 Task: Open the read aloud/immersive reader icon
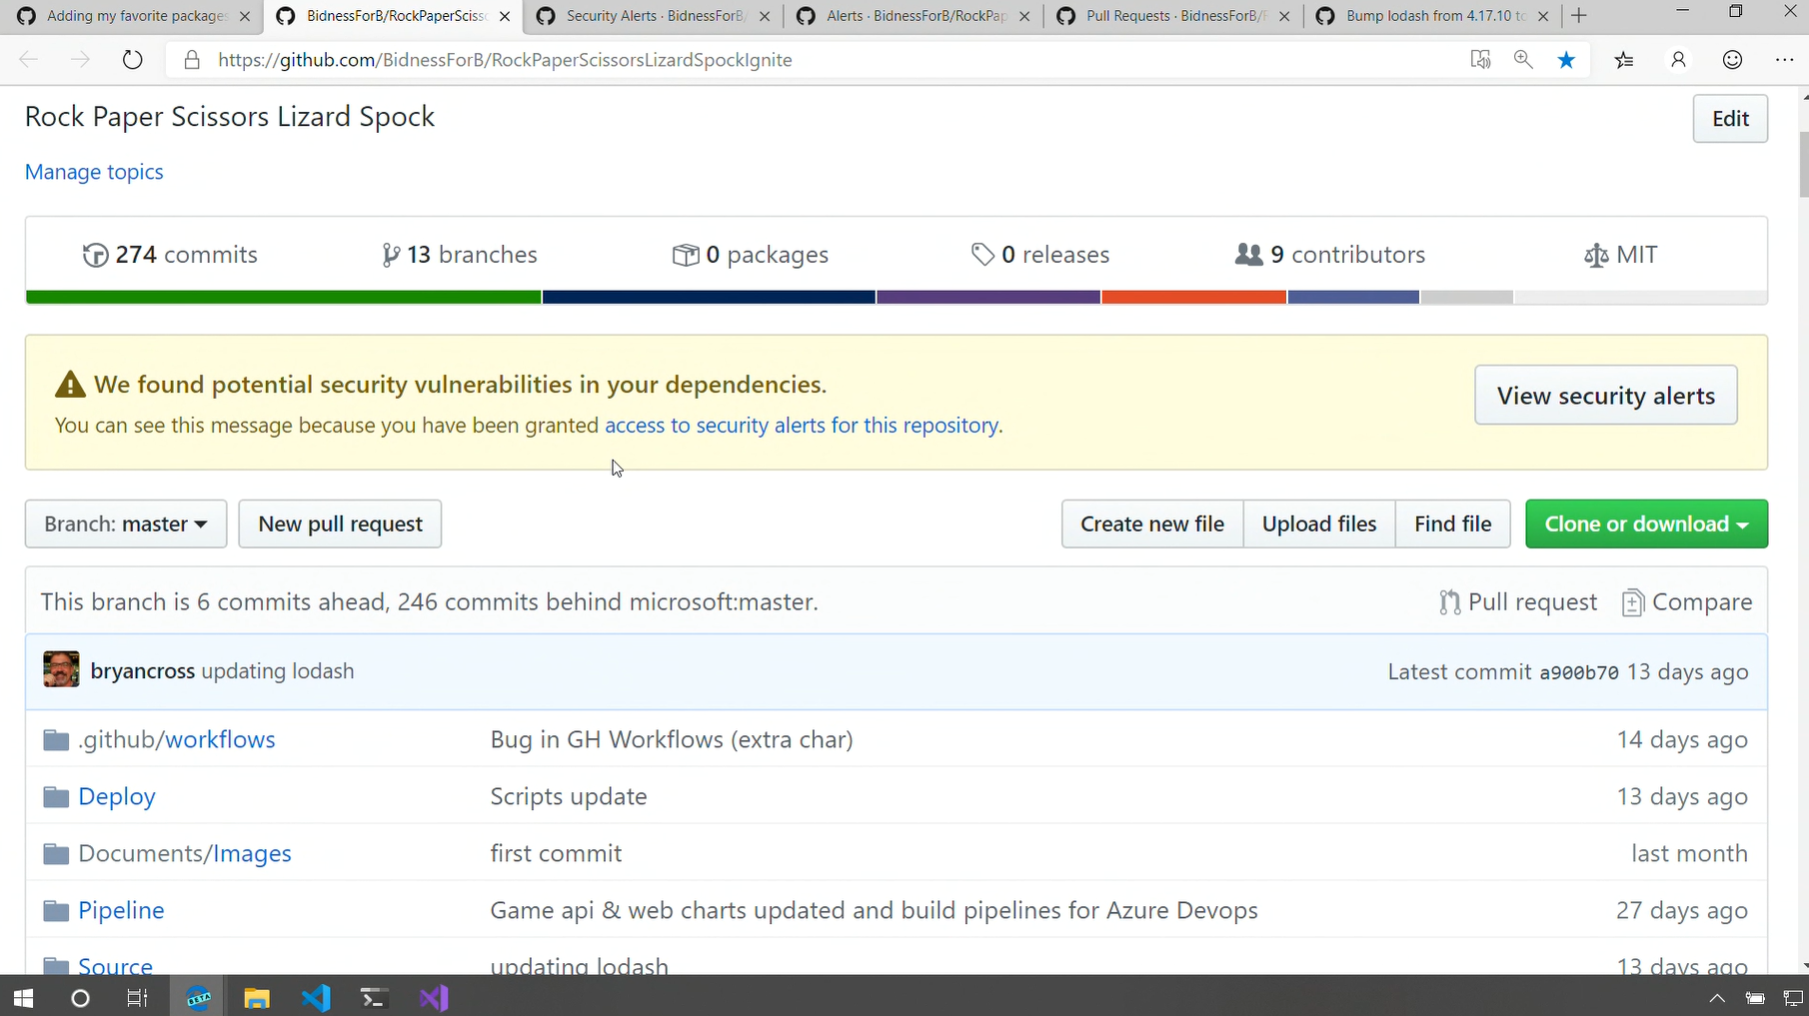tap(1480, 60)
